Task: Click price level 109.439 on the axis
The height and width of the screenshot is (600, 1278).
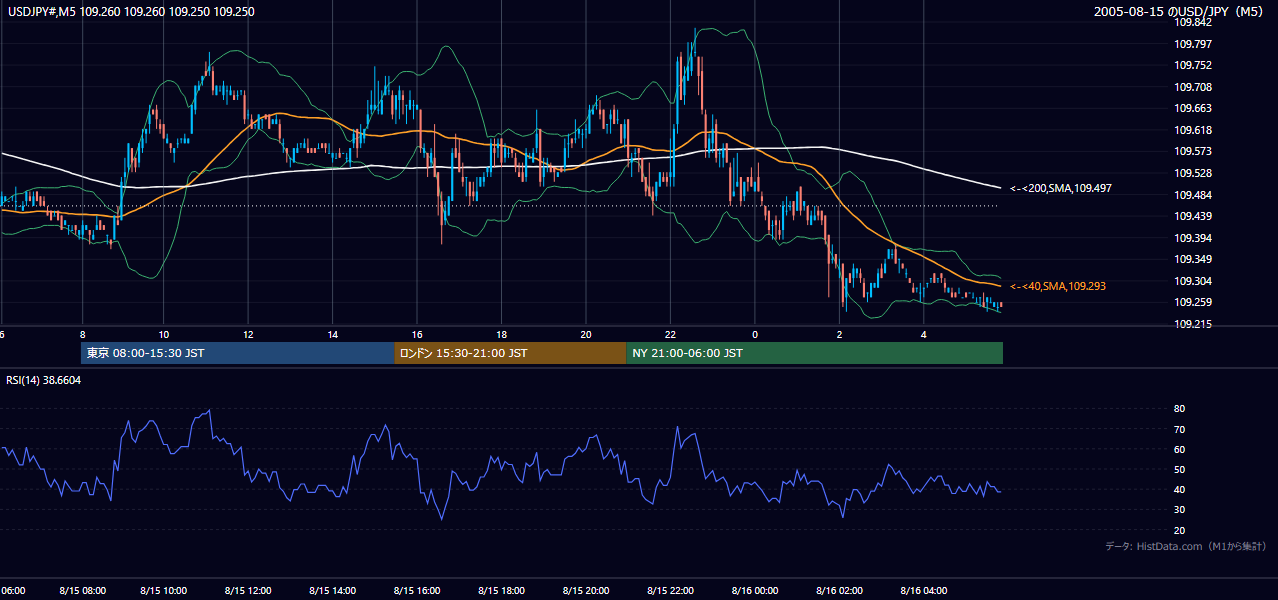Action: (x=1193, y=216)
